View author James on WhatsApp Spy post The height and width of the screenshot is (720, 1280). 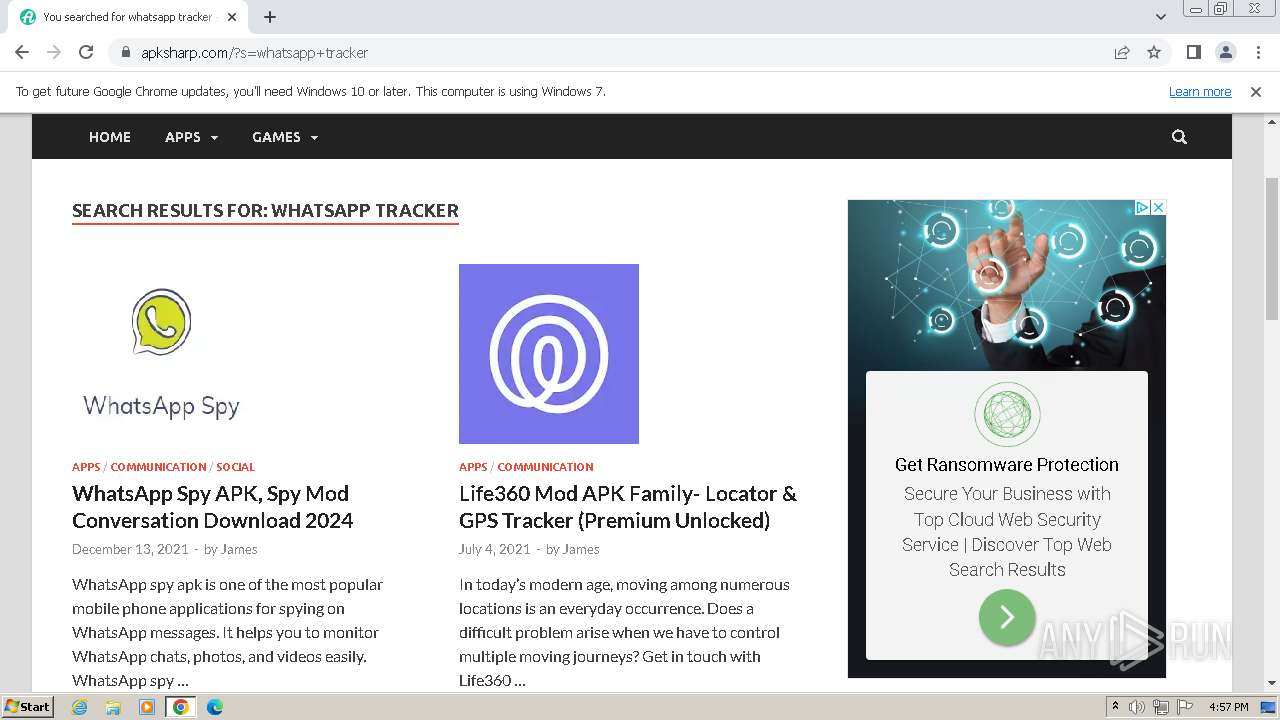point(239,549)
